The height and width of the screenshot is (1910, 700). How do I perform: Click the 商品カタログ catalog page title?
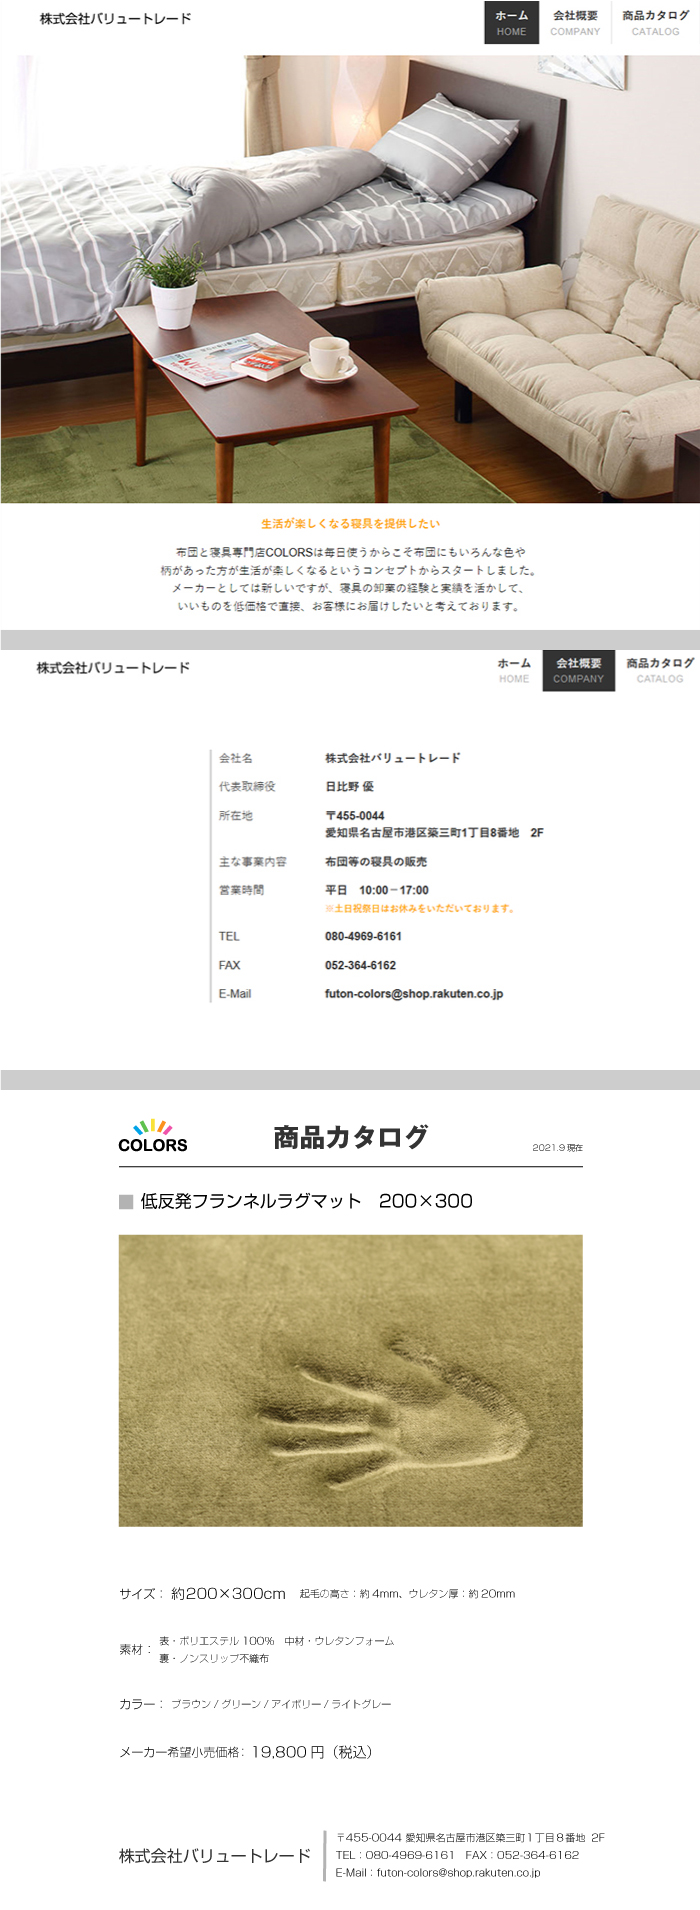(350, 1137)
